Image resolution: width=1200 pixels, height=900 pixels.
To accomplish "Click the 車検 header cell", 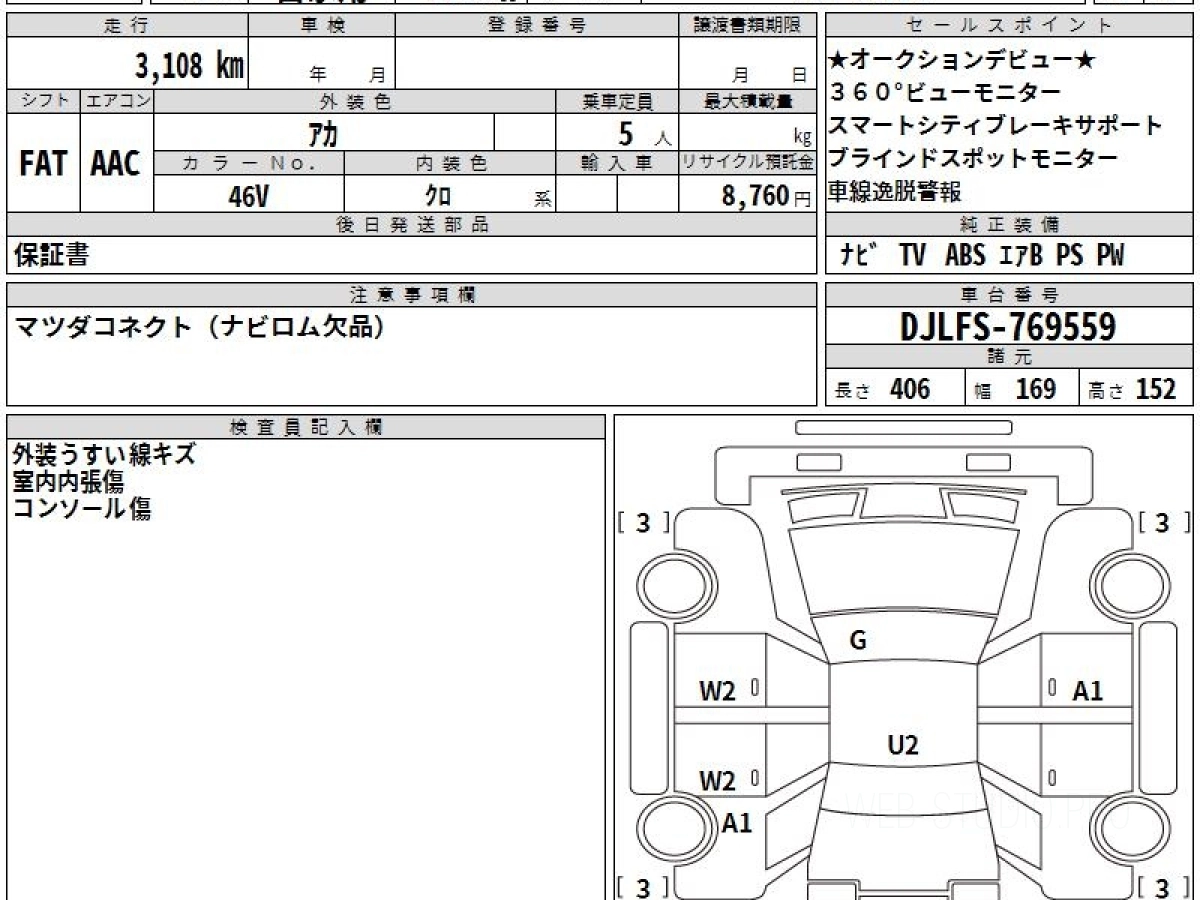I will pos(322,26).
